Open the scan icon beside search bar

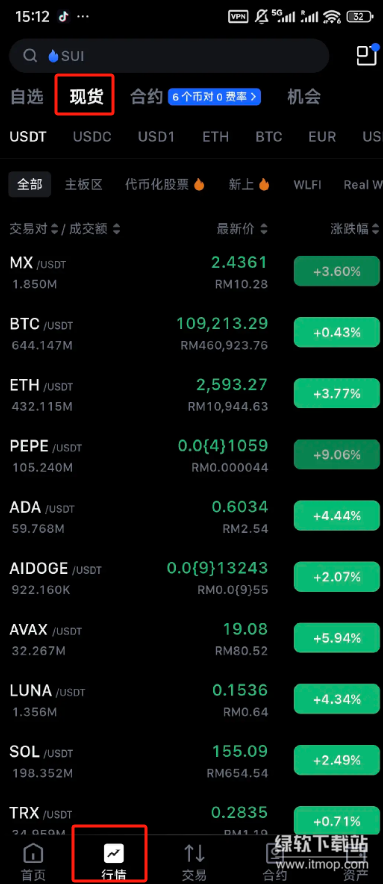[x=366, y=54]
